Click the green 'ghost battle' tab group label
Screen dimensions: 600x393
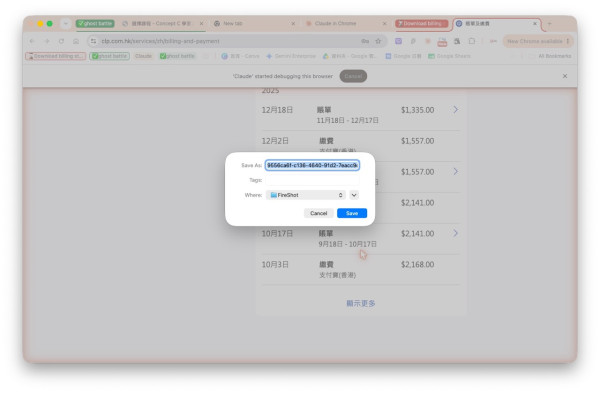coord(95,23)
